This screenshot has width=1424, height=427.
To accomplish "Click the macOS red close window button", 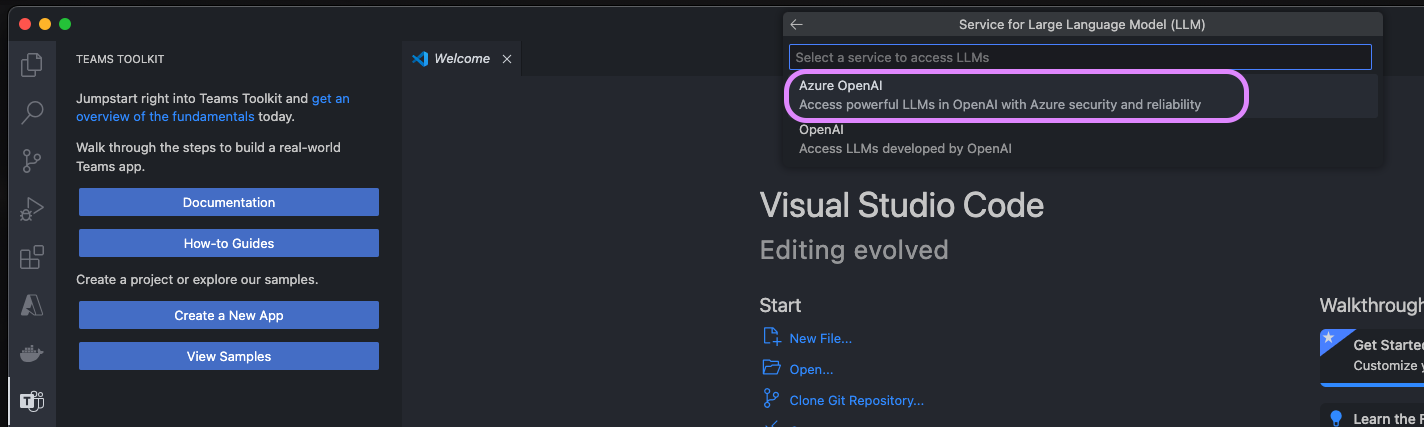I will pos(26,24).
